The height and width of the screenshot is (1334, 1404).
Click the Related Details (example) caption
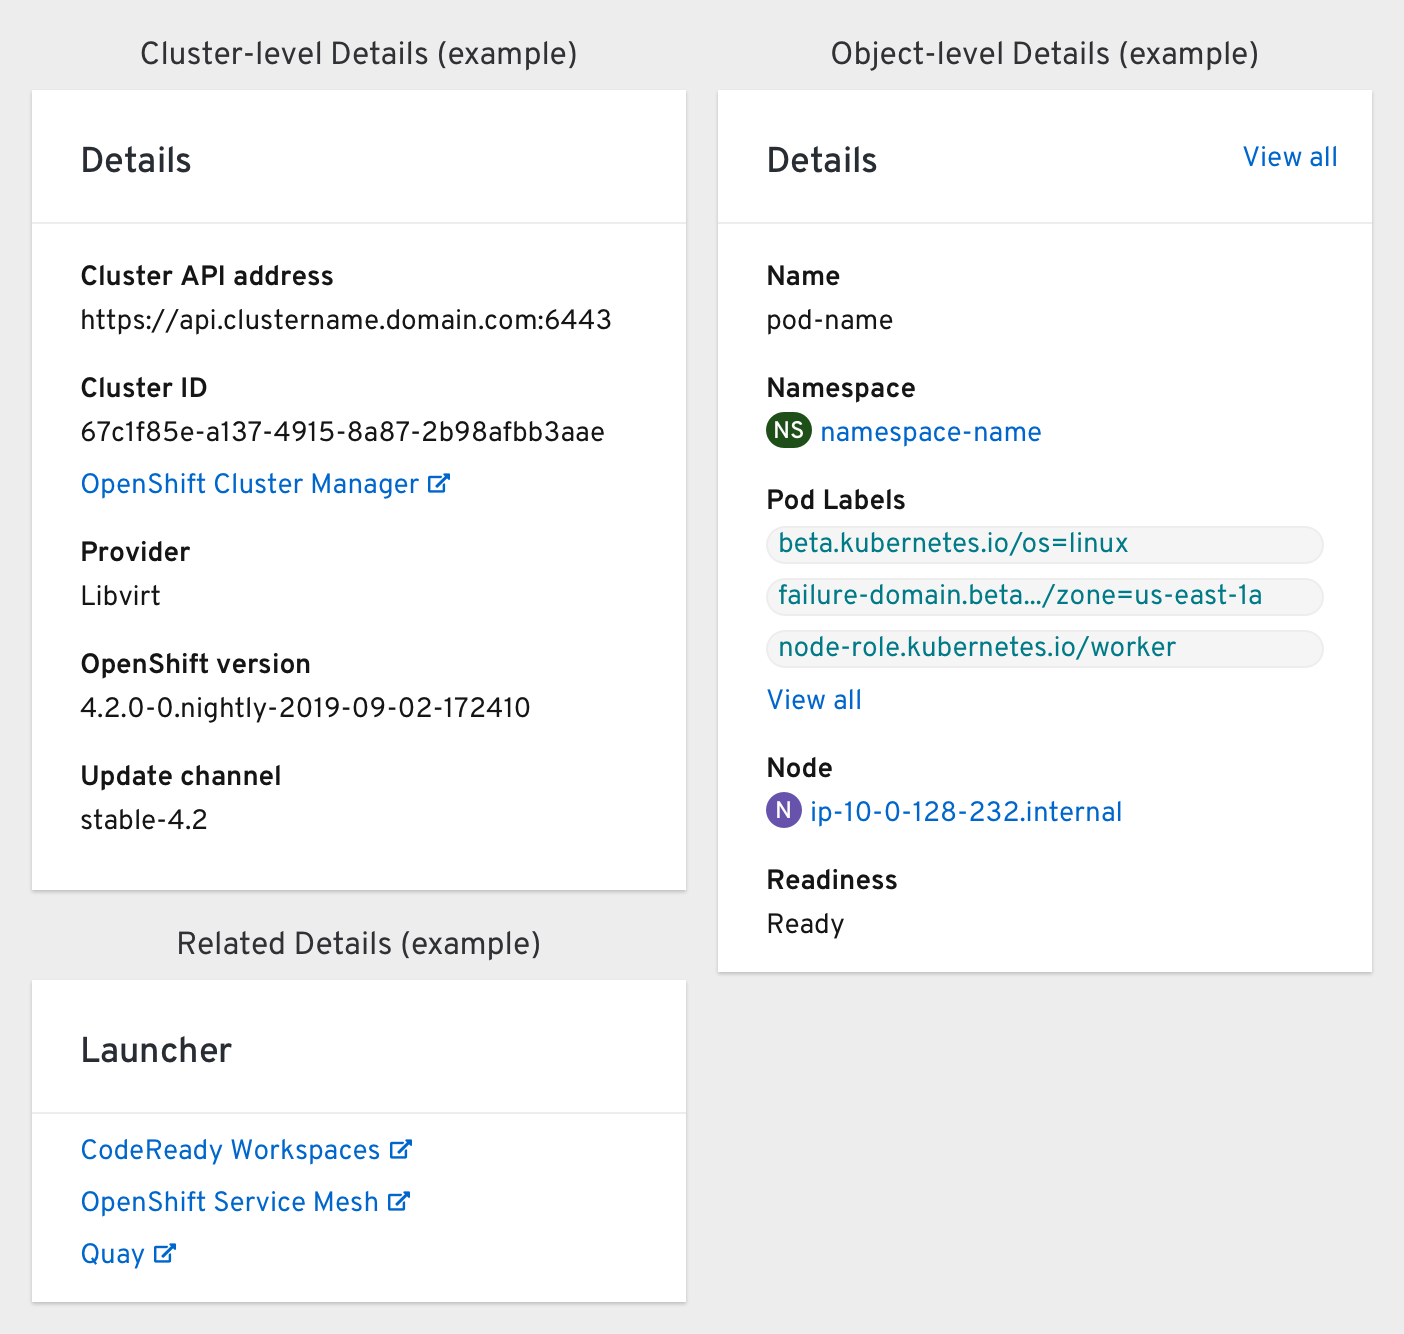359,944
